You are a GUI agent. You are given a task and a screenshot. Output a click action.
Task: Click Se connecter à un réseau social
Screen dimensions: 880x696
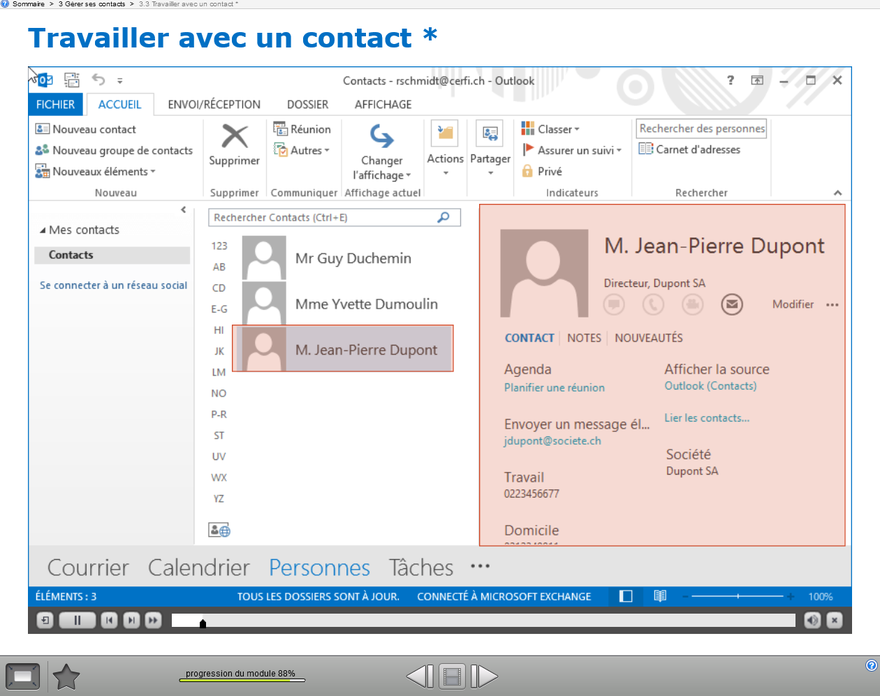tap(113, 285)
